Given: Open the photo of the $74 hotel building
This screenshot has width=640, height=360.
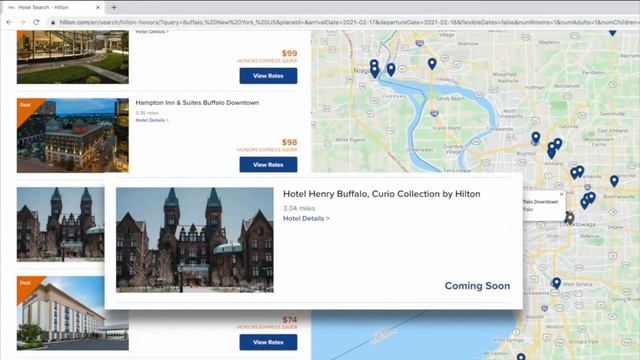Looking at the screenshot, I should click(73, 313).
